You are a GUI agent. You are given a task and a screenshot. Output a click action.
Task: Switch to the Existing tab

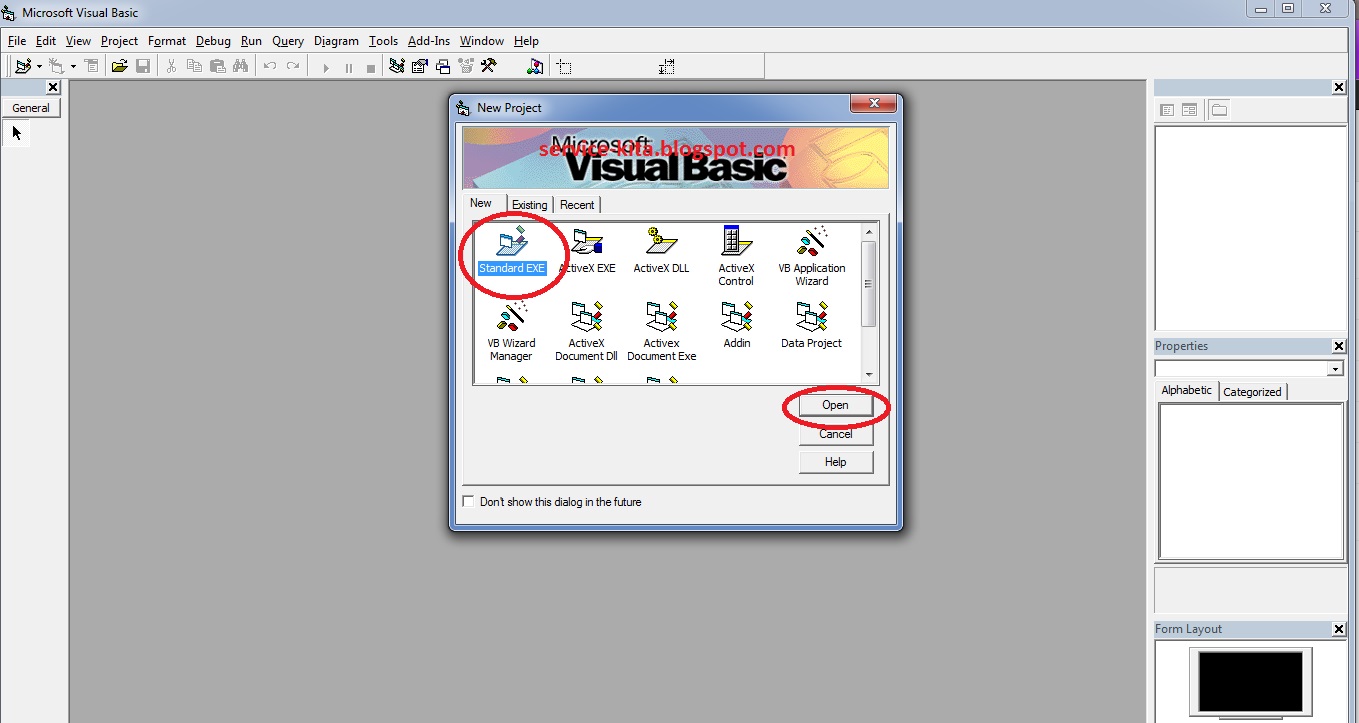coord(530,204)
